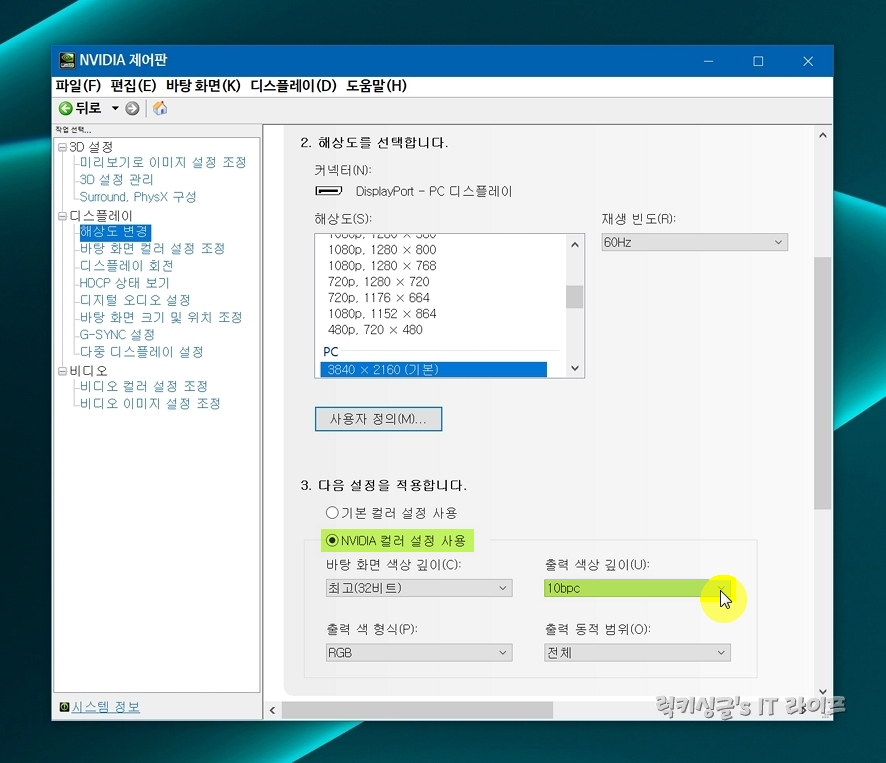Click the 사용자 정의(M) button
Screen dimensions: 886x763
(378, 419)
